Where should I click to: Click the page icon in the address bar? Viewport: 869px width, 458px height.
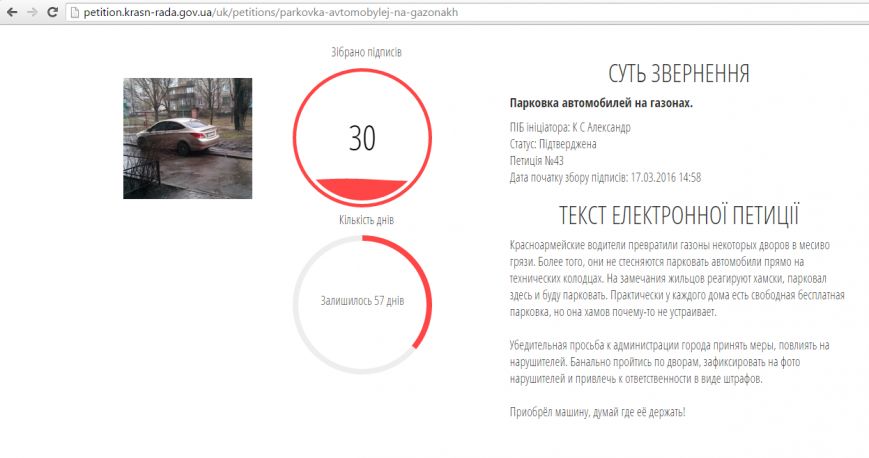tap(74, 12)
